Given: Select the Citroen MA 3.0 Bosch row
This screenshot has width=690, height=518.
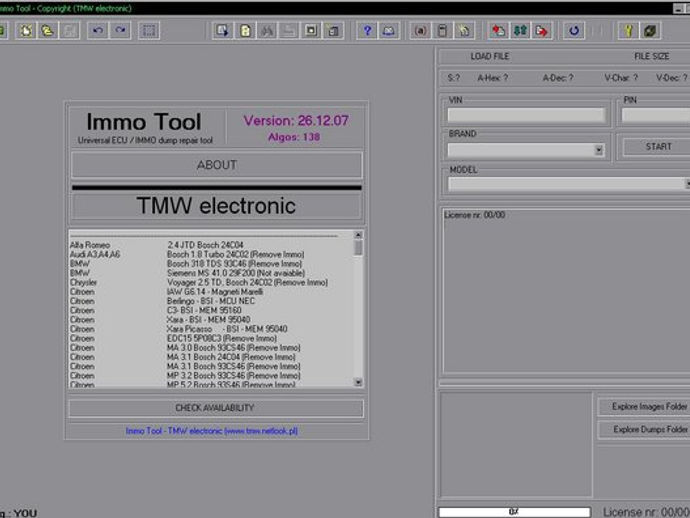Looking at the screenshot, I should 211,348.
